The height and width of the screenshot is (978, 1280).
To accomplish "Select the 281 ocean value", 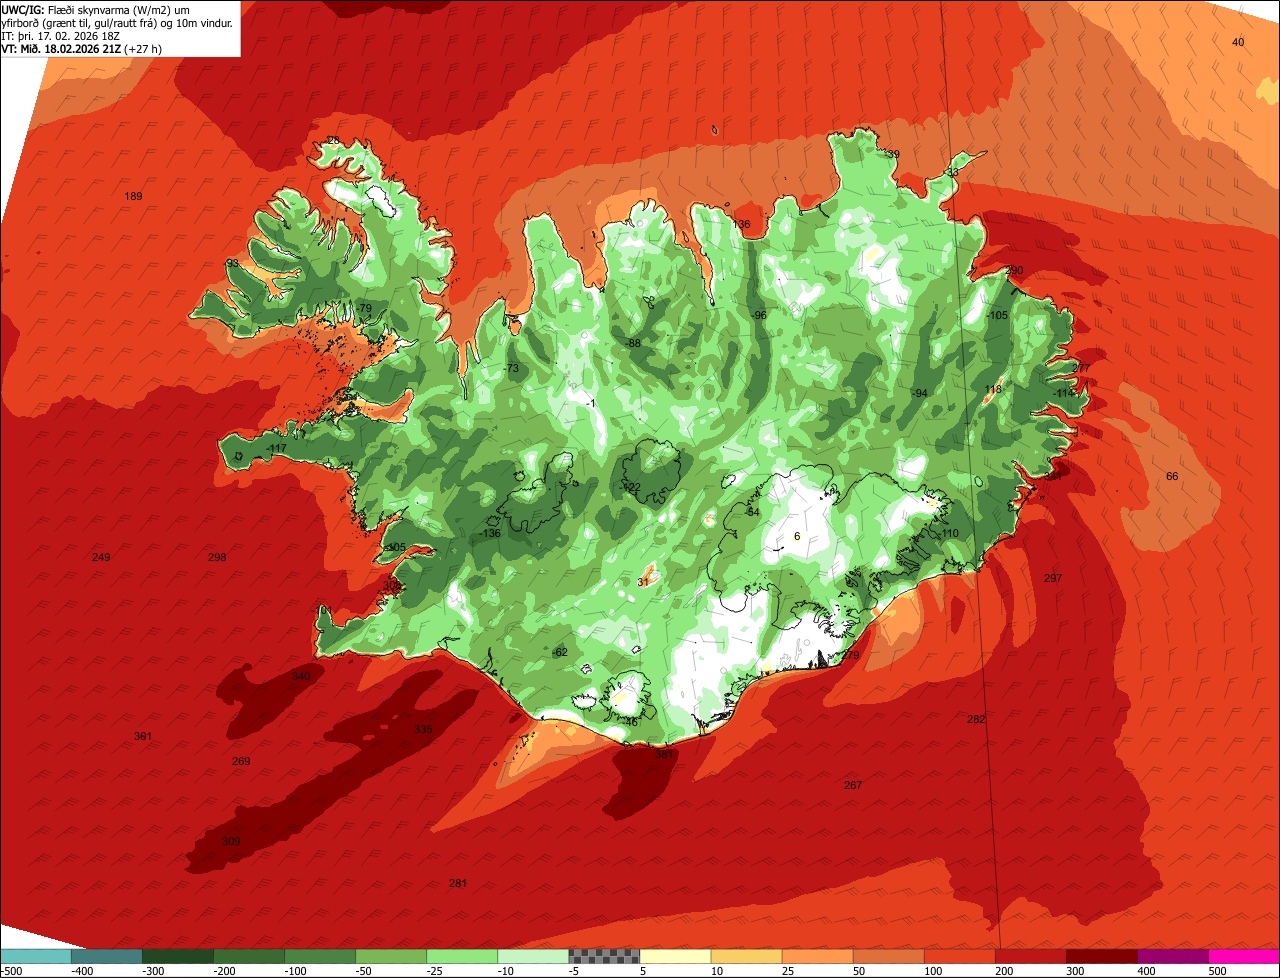I will [x=458, y=883].
